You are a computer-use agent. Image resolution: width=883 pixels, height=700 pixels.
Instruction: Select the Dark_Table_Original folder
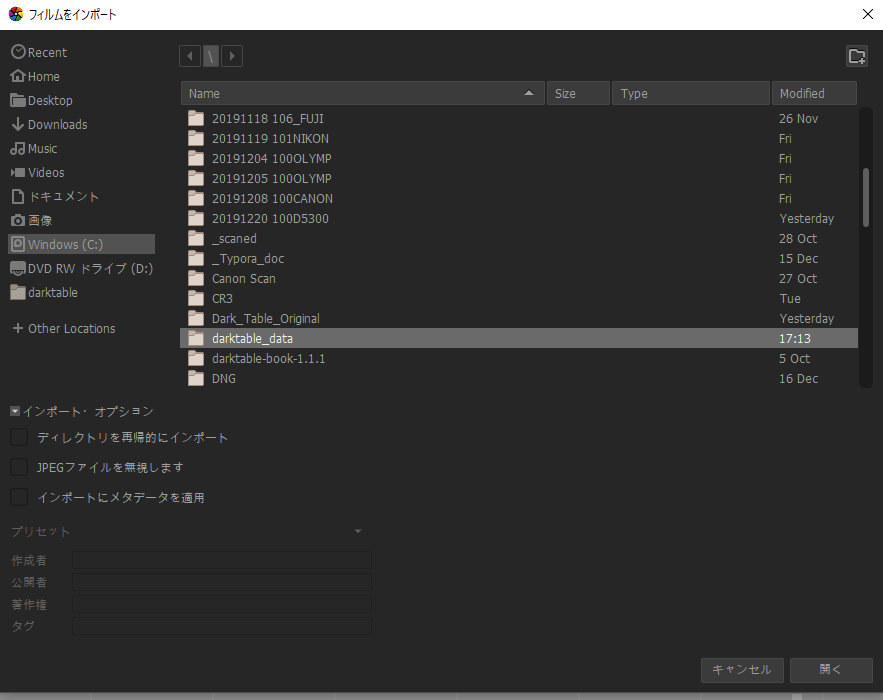(519, 319)
